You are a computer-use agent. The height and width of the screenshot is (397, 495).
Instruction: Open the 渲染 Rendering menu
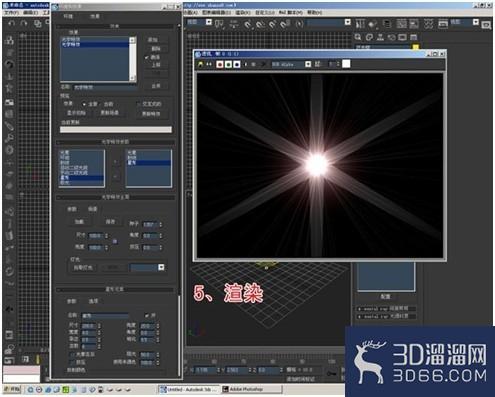click(243, 12)
